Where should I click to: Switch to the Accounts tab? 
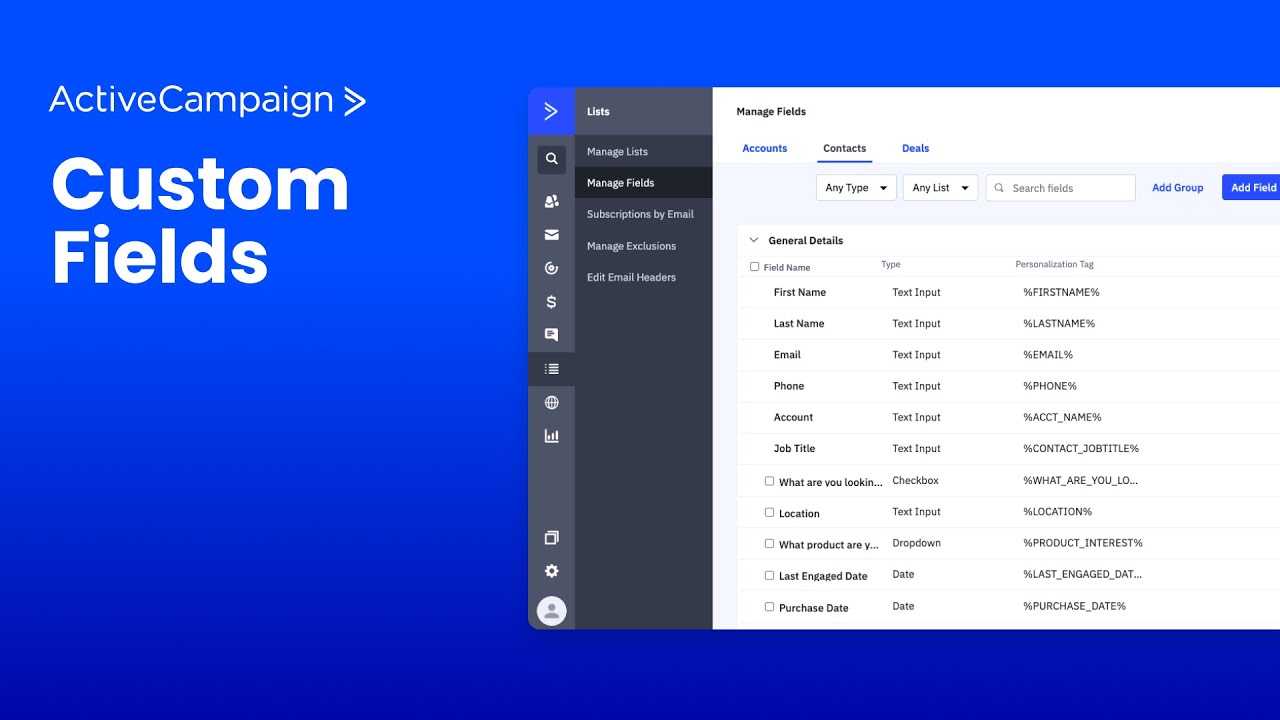pyautogui.click(x=765, y=148)
